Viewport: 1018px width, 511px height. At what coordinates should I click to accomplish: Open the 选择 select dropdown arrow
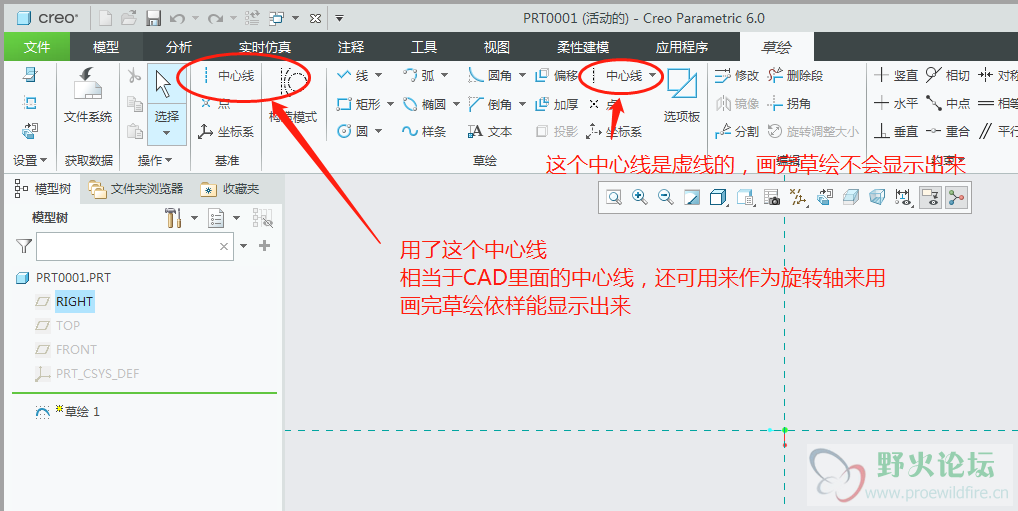pyautogui.click(x=166, y=133)
